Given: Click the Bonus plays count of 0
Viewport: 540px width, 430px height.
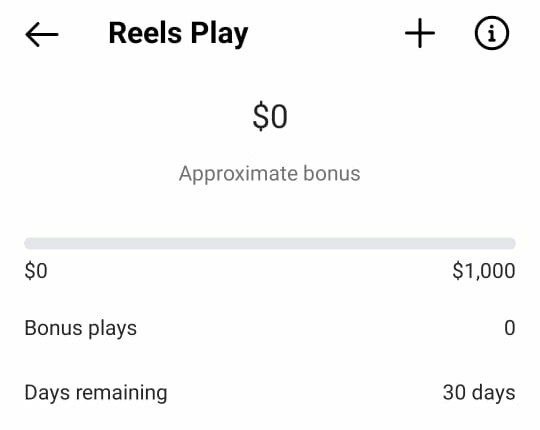Looking at the screenshot, I should (x=510, y=328).
